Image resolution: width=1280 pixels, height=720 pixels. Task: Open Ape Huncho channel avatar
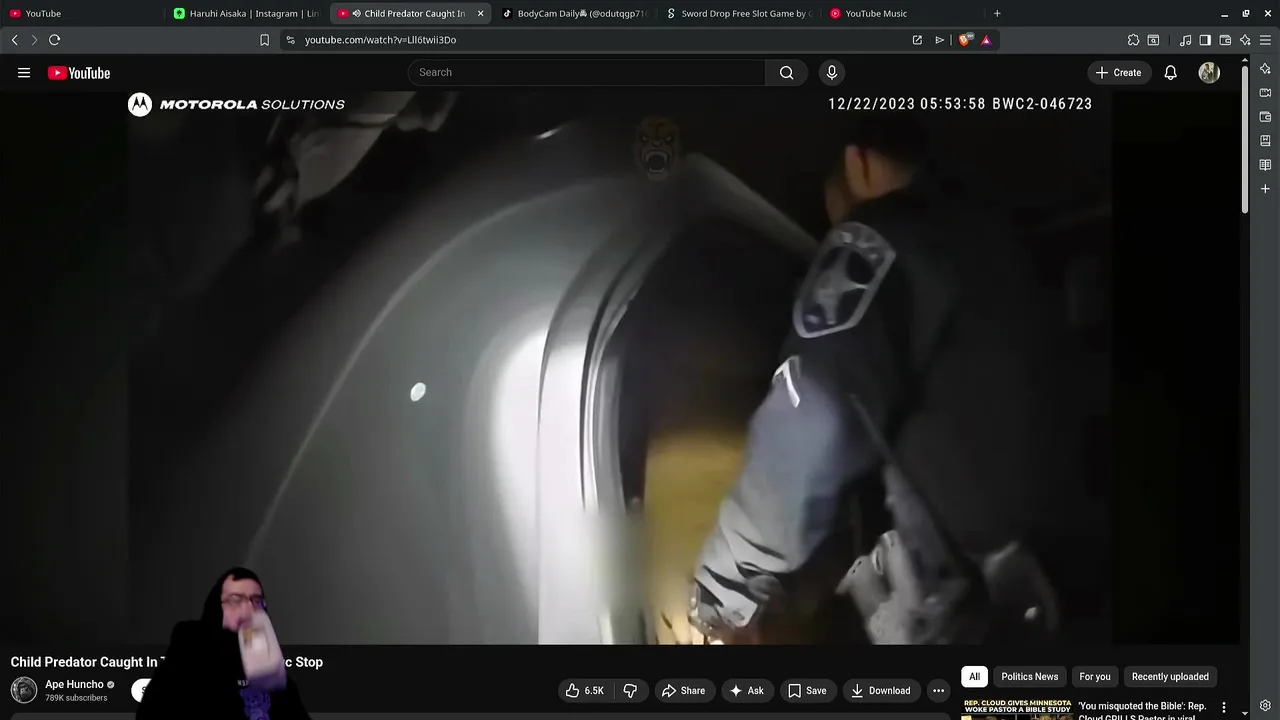tap(24, 690)
